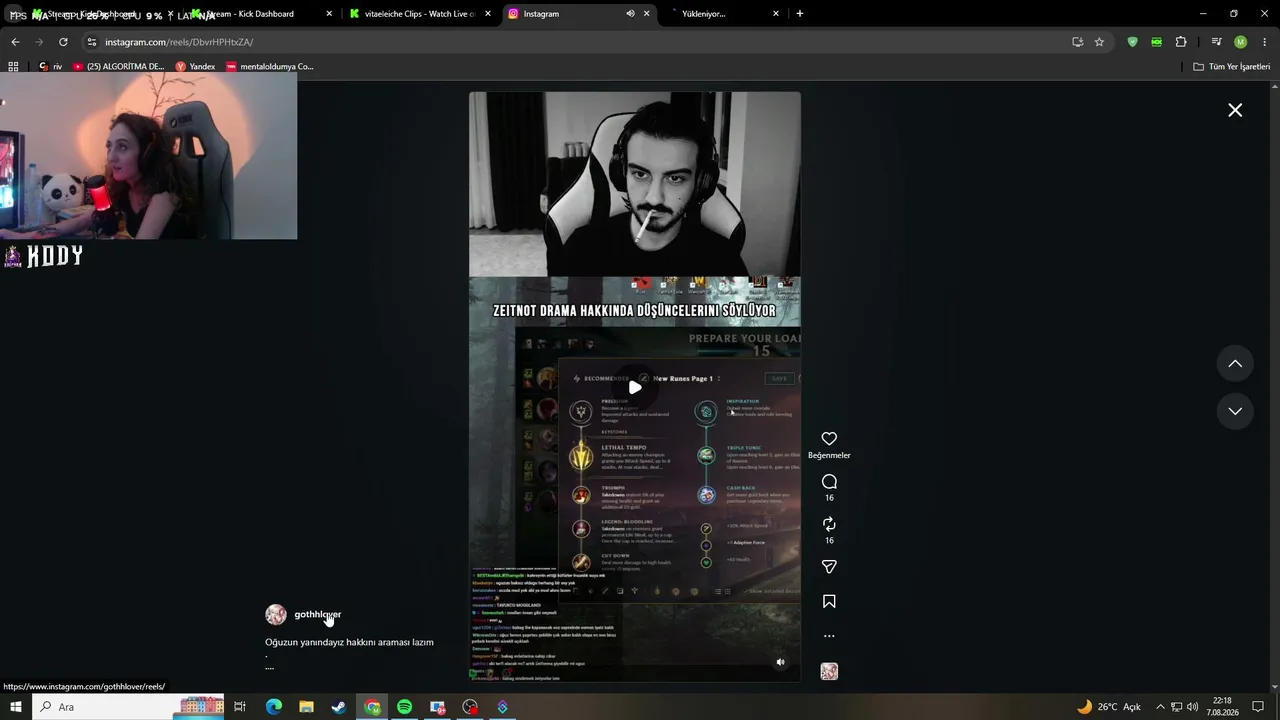
Task: Open File Explorer from the taskbar
Action: point(307,707)
